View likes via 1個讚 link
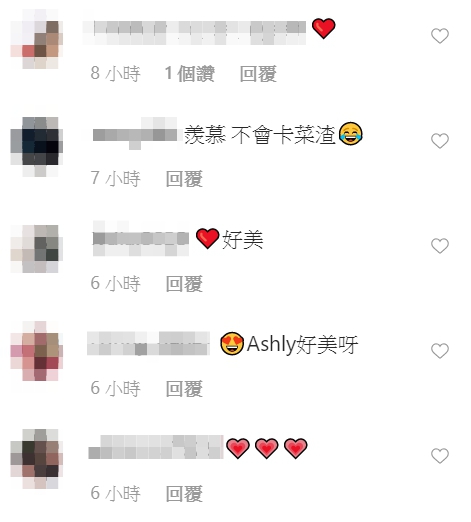The height and width of the screenshot is (522, 471). (x=190, y=74)
